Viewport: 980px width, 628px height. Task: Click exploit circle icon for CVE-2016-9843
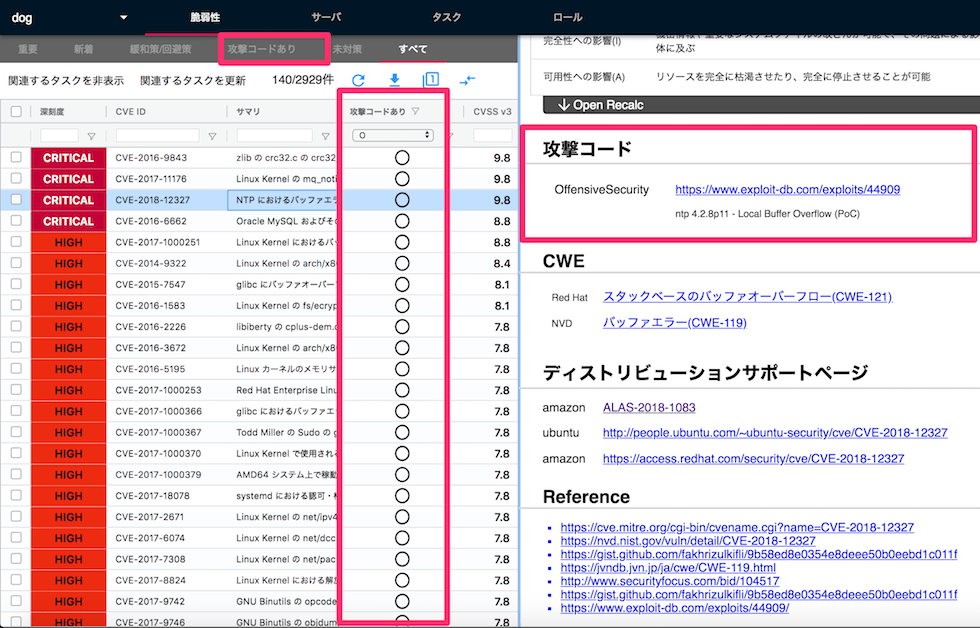tap(402, 157)
